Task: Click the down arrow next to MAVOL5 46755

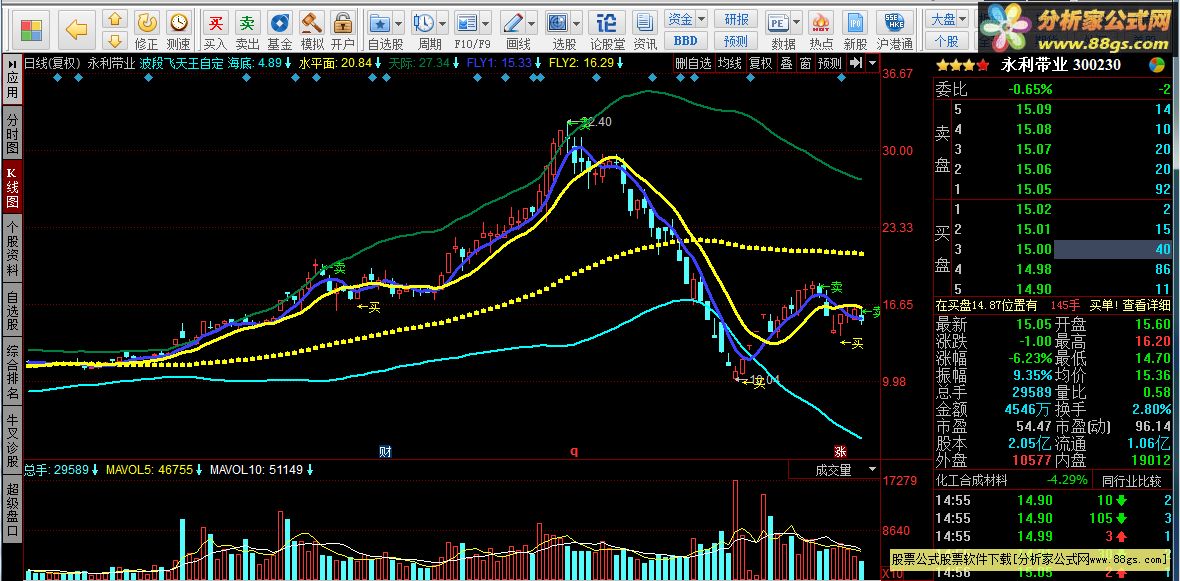Action: [199, 470]
